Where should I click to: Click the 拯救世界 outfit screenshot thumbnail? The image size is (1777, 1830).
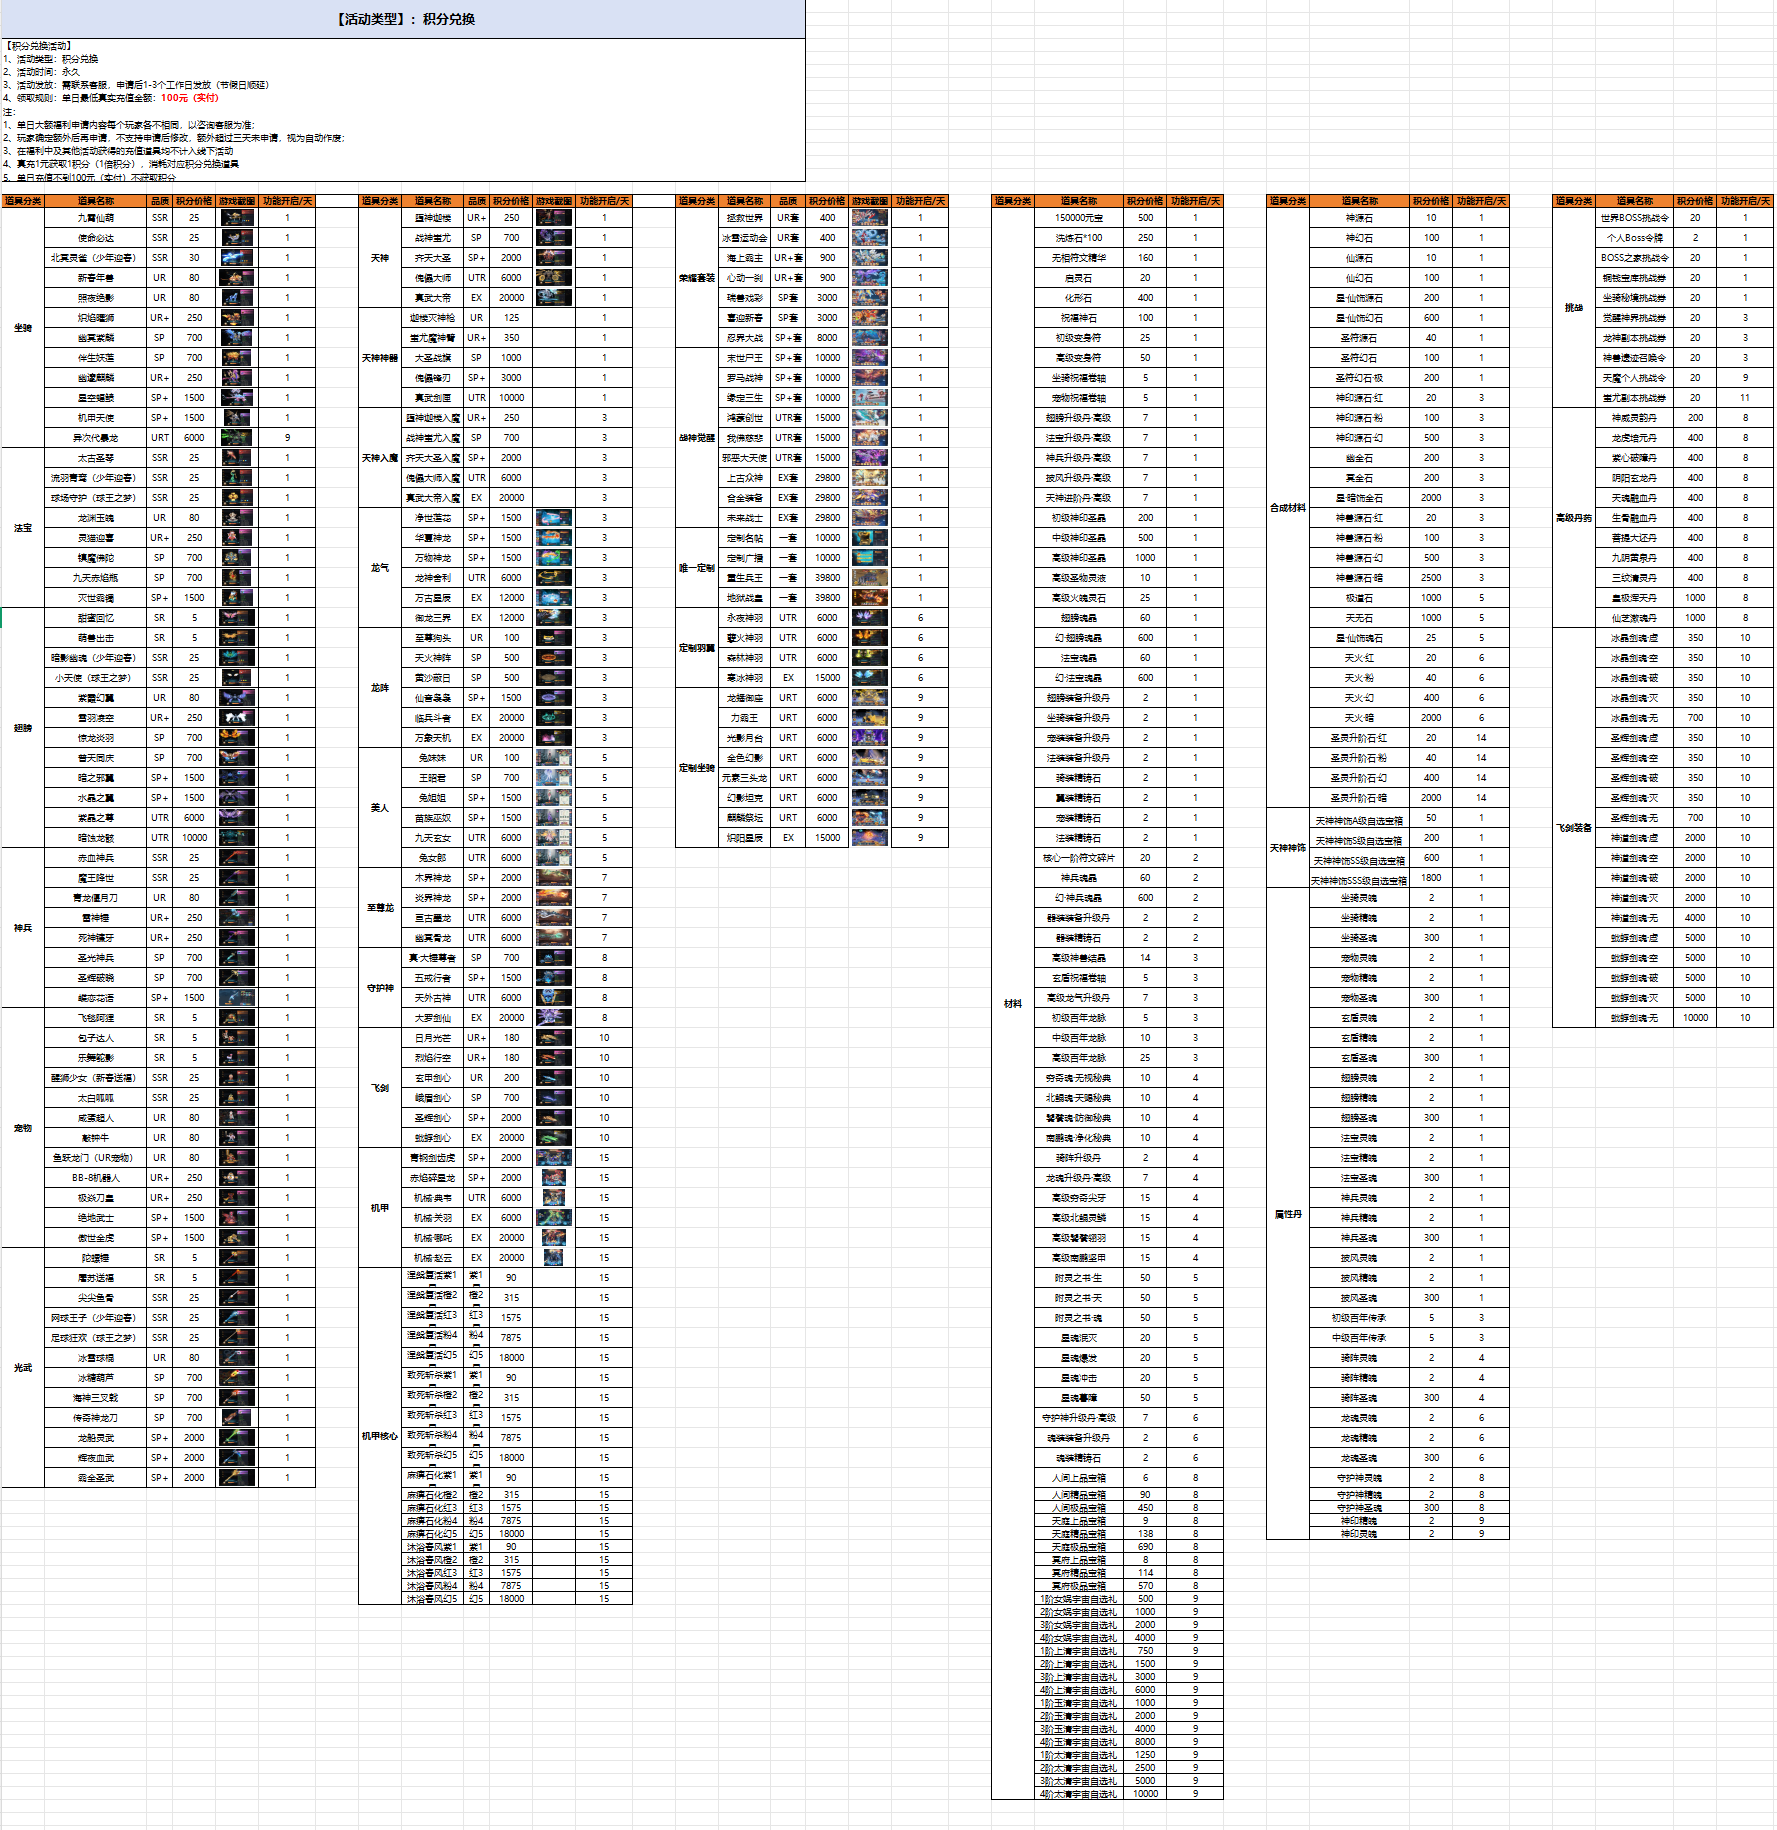click(x=870, y=218)
